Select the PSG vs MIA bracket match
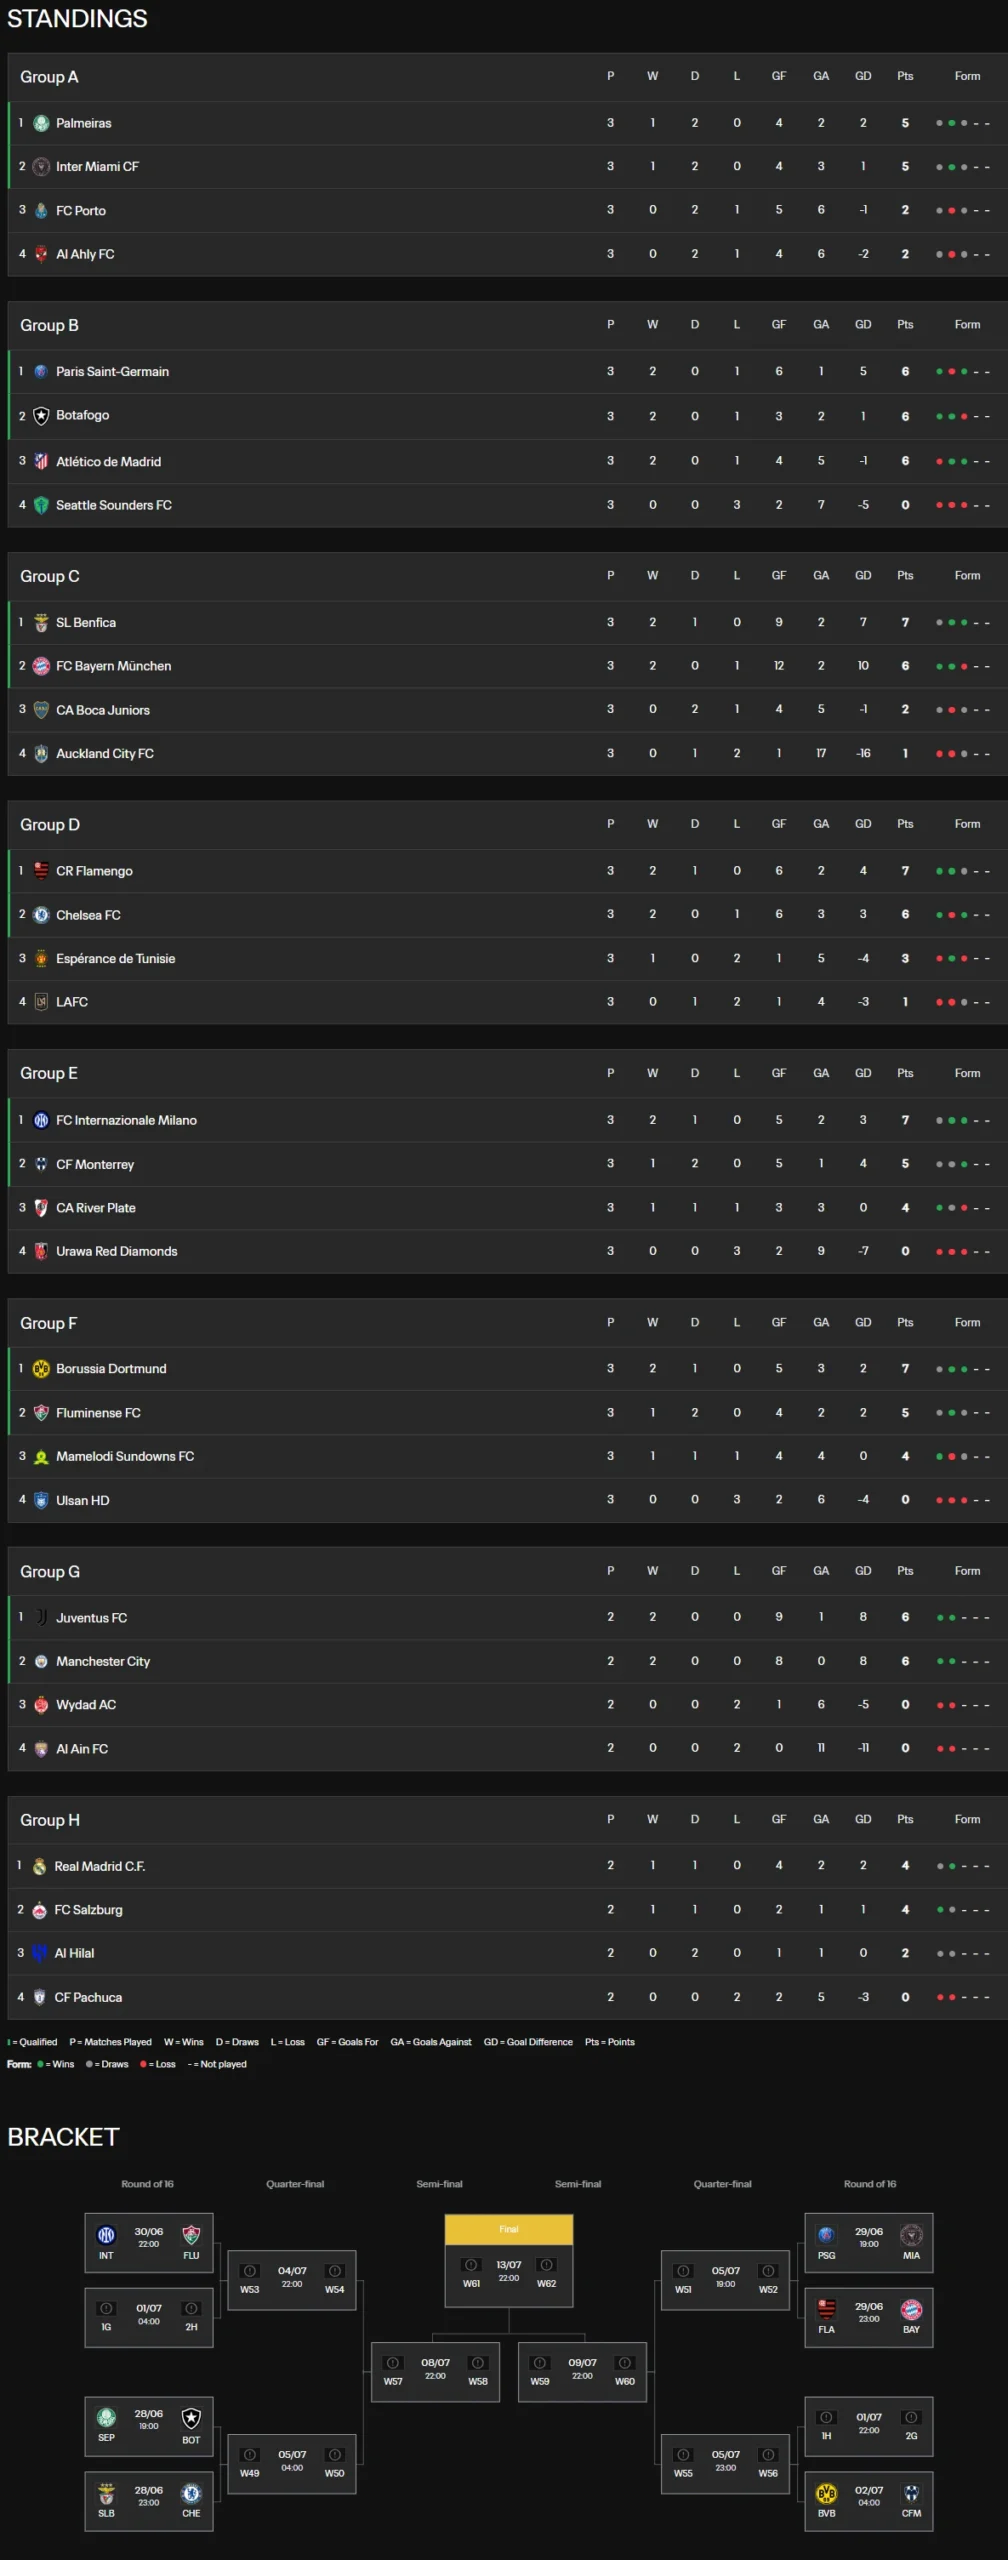1008x2560 pixels. pyautogui.click(x=868, y=2242)
